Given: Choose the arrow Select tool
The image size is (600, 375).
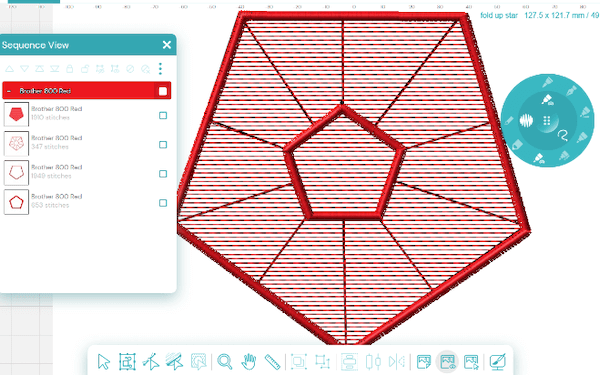Looking at the screenshot, I should tap(103, 362).
